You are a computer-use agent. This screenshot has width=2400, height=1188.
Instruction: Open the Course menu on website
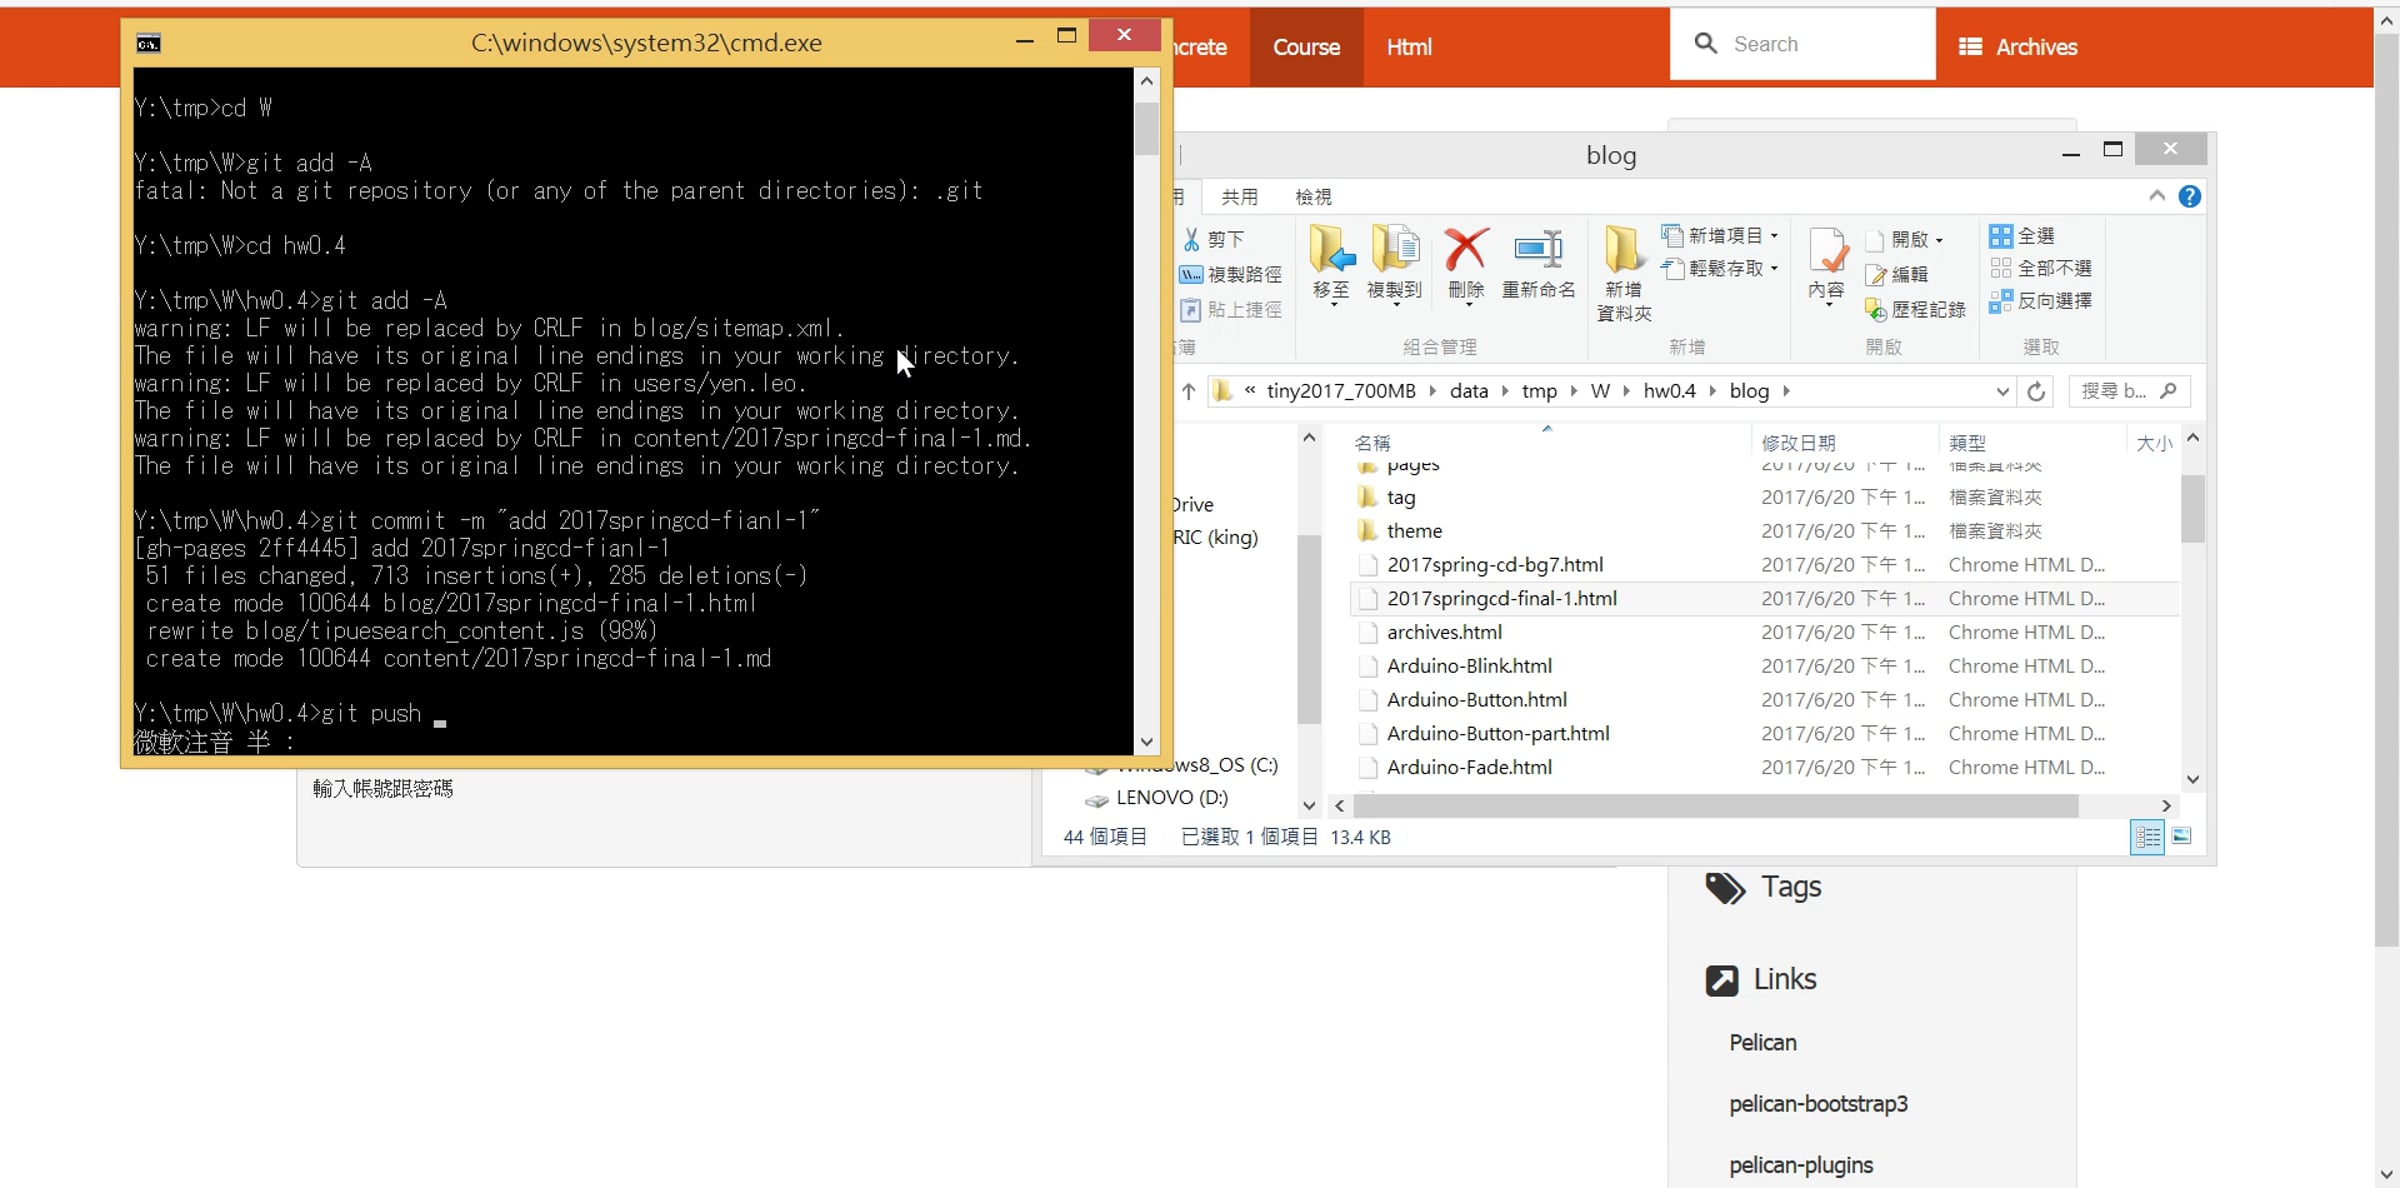tap(1306, 47)
